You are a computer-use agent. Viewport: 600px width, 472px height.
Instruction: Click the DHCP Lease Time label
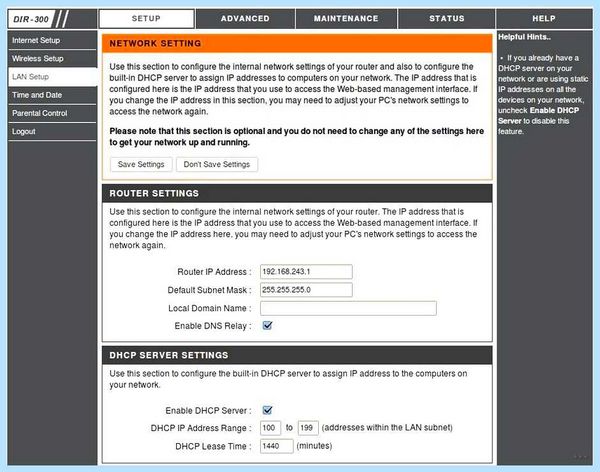tap(214, 446)
